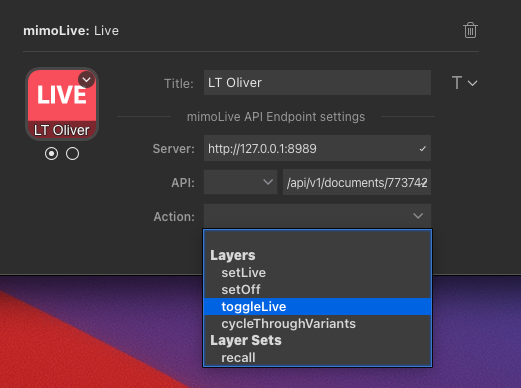Click the server connection checkmark
This screenshot has height=388, width=521.
point(422,149)
